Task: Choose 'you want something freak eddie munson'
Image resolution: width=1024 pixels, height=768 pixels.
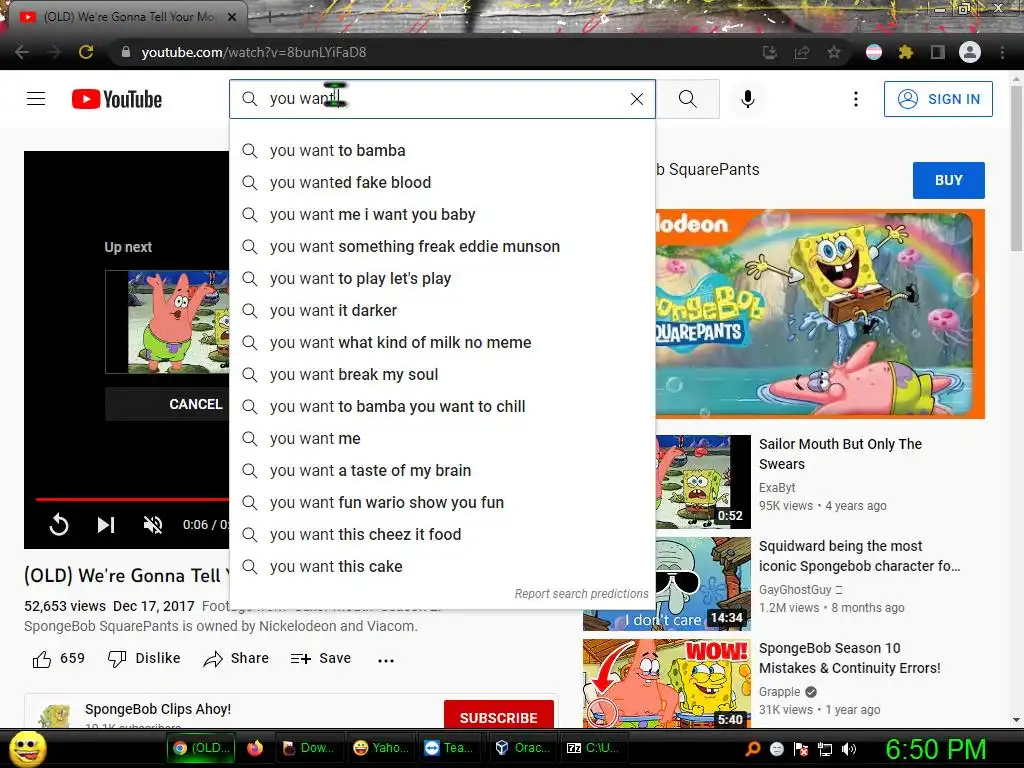Action: pyautogui.click(x=442, y=246)
